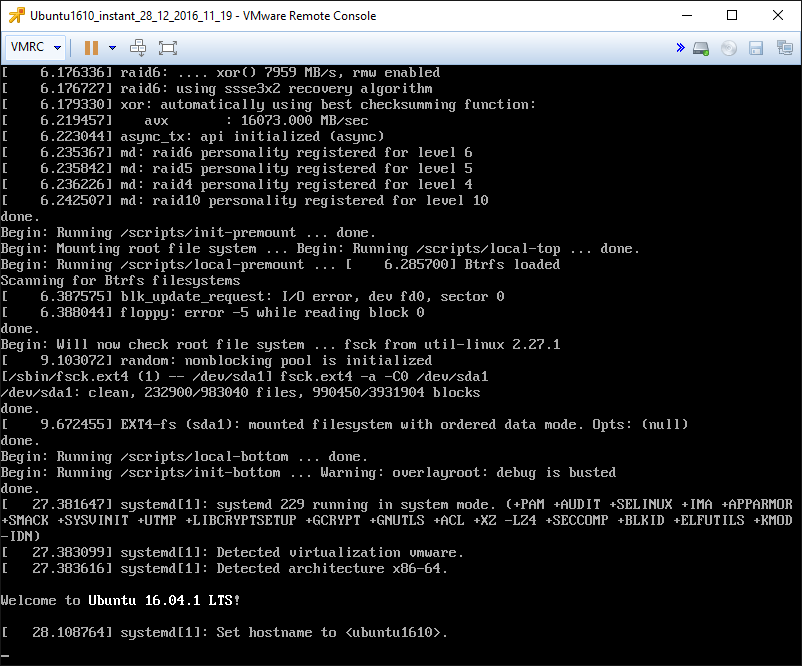Viewport: 802px width, 666px height.
Task: Click the 'Scanning for Btrfs filesystems' line
Action: [120, 280]
